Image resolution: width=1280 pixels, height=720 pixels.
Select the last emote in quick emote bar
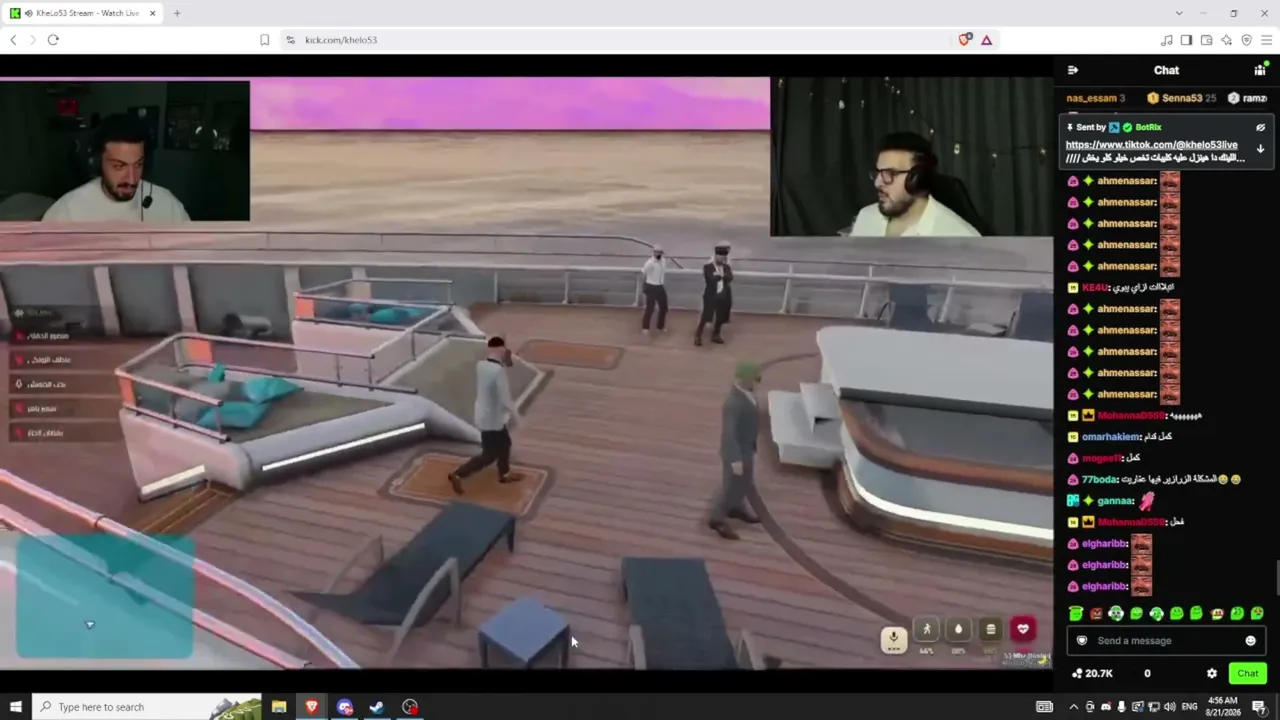click(x=1257, y=613)
